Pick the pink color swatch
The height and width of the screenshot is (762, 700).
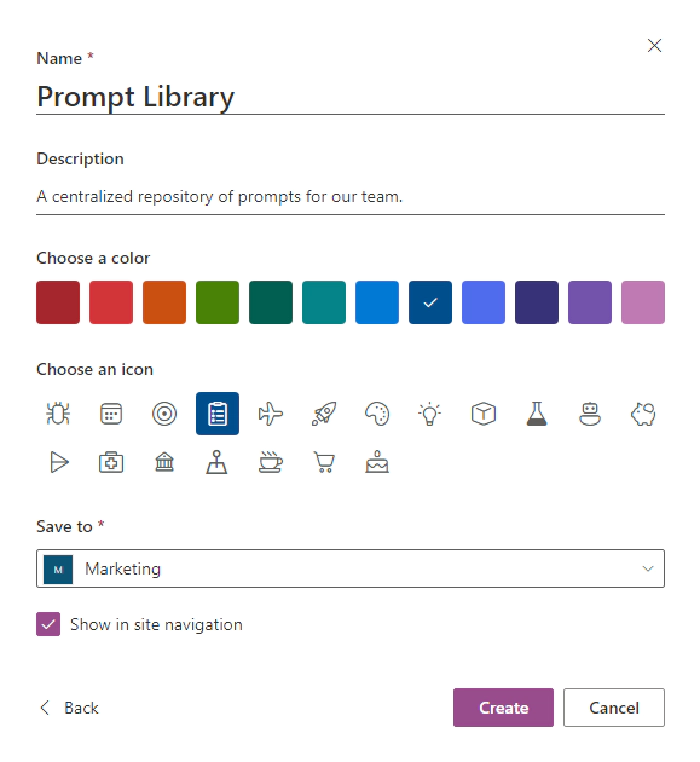coord(642,303)
